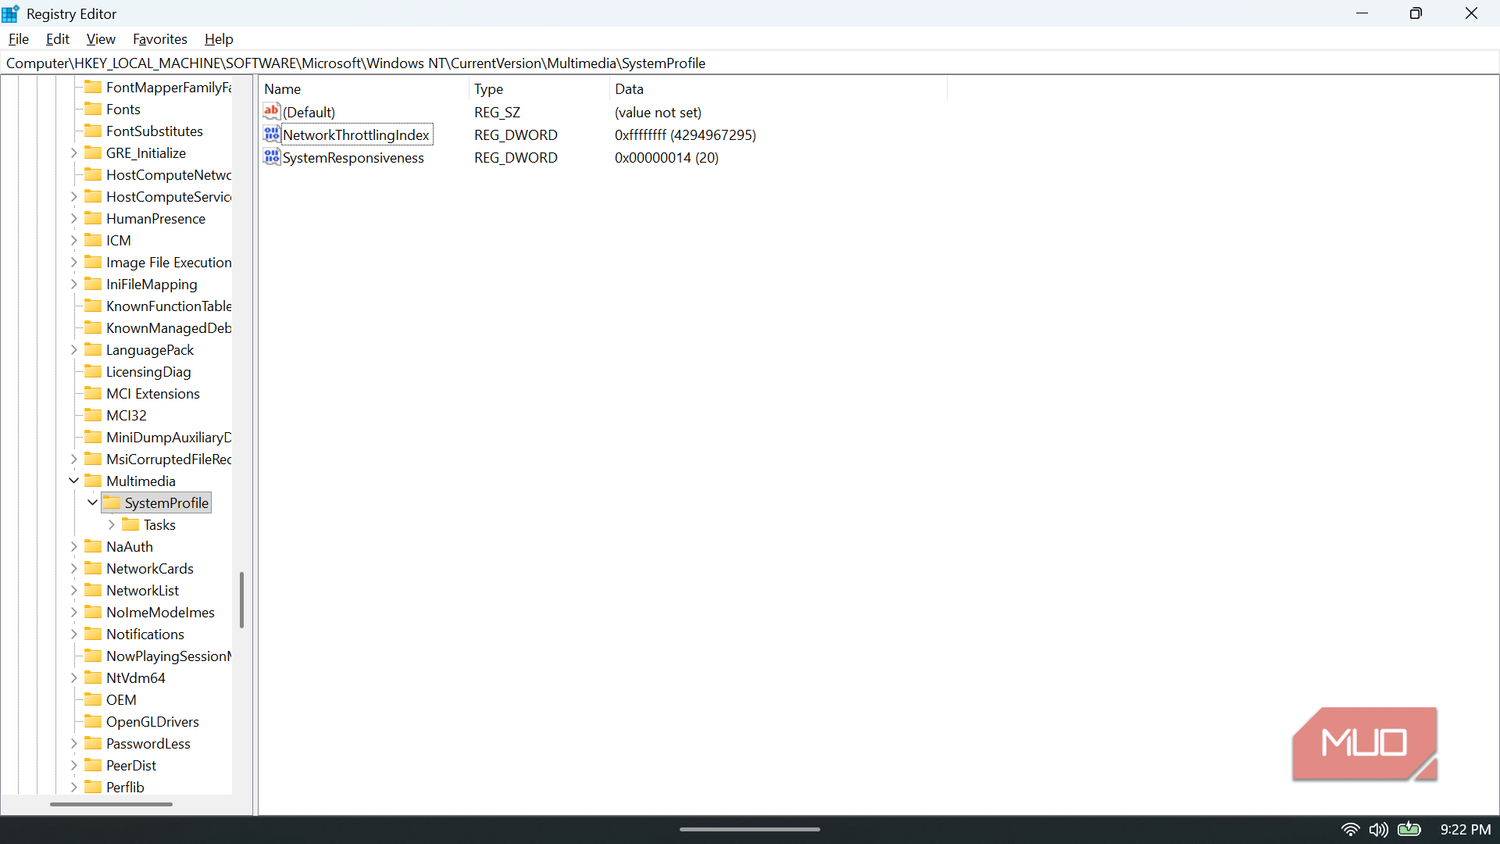1500x844 pixels.
Task: Click the ICM folder icon
Action: point(93,240)
